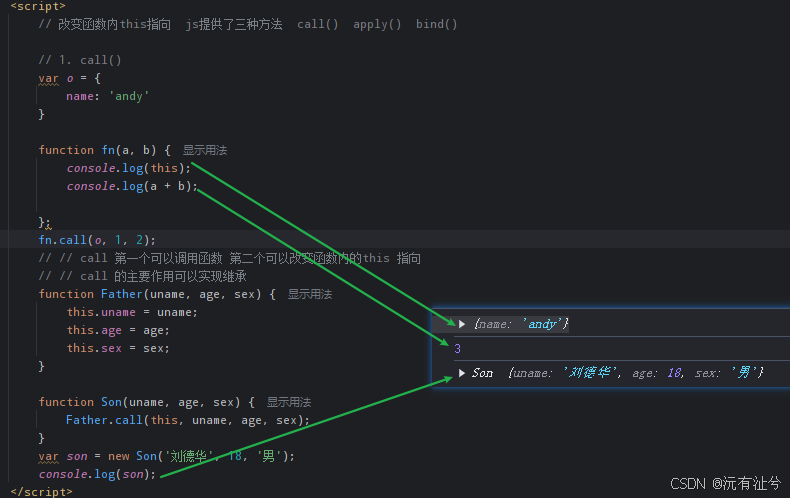Click the 'console.log(this);' statement
Image resolution: width=790 pixels, height=498 pixels.
point(129,168)
